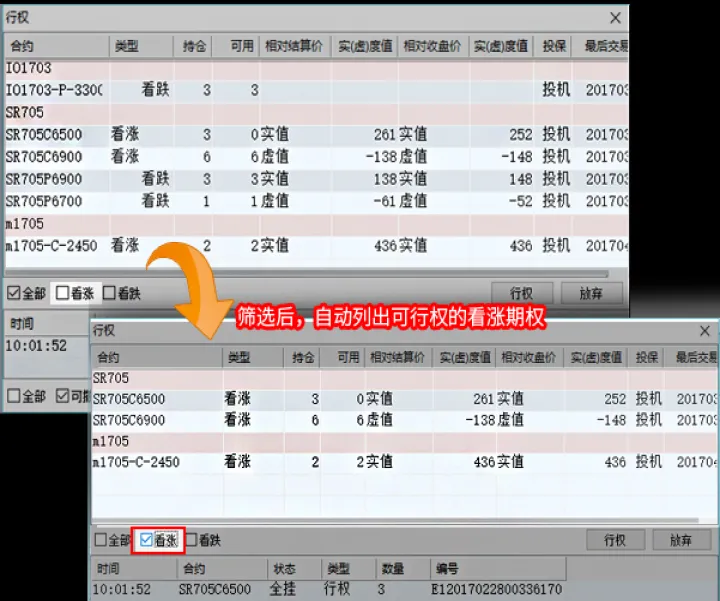Select SR705C6500 row in the front window's option list
This screenshot has width=720, height=601.
coord(405,399)
